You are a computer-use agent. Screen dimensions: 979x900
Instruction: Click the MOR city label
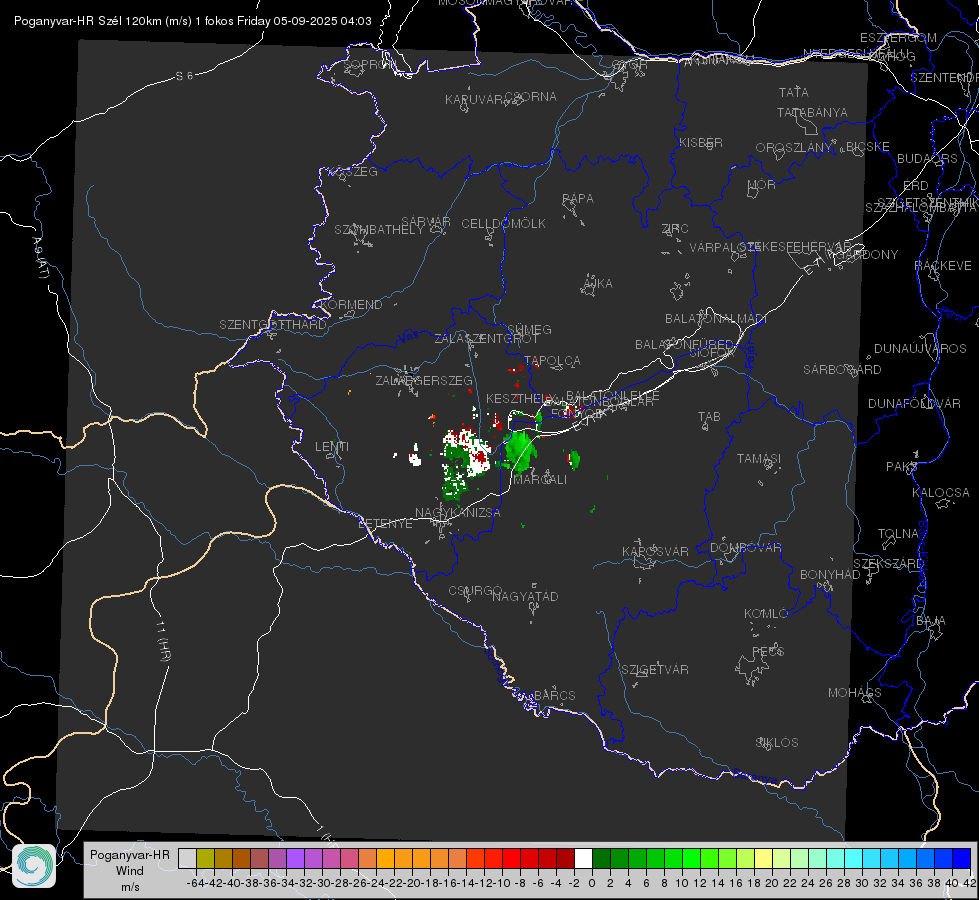pos(762,185)
